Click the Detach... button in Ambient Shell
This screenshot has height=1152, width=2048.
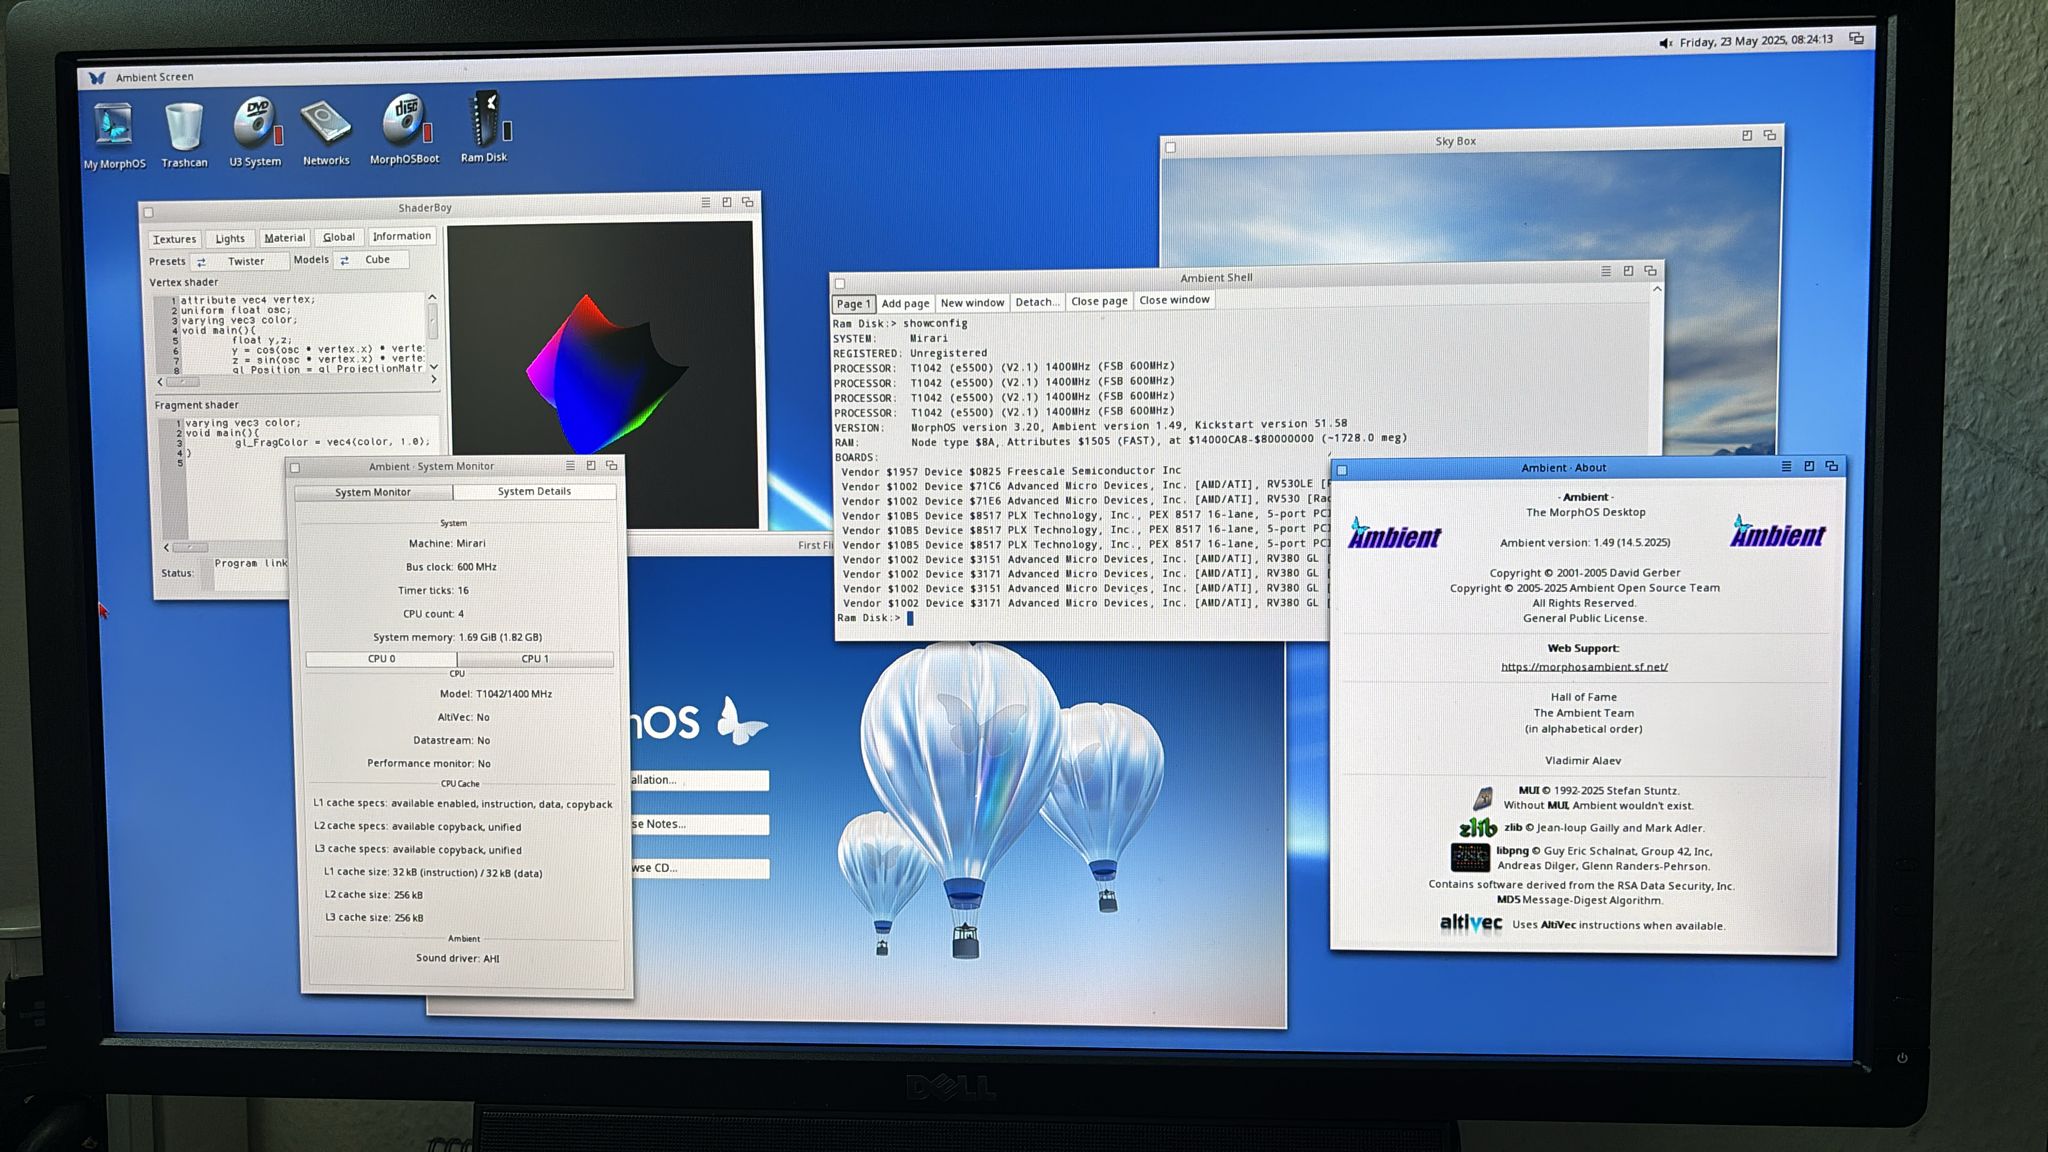point(1037,302)
